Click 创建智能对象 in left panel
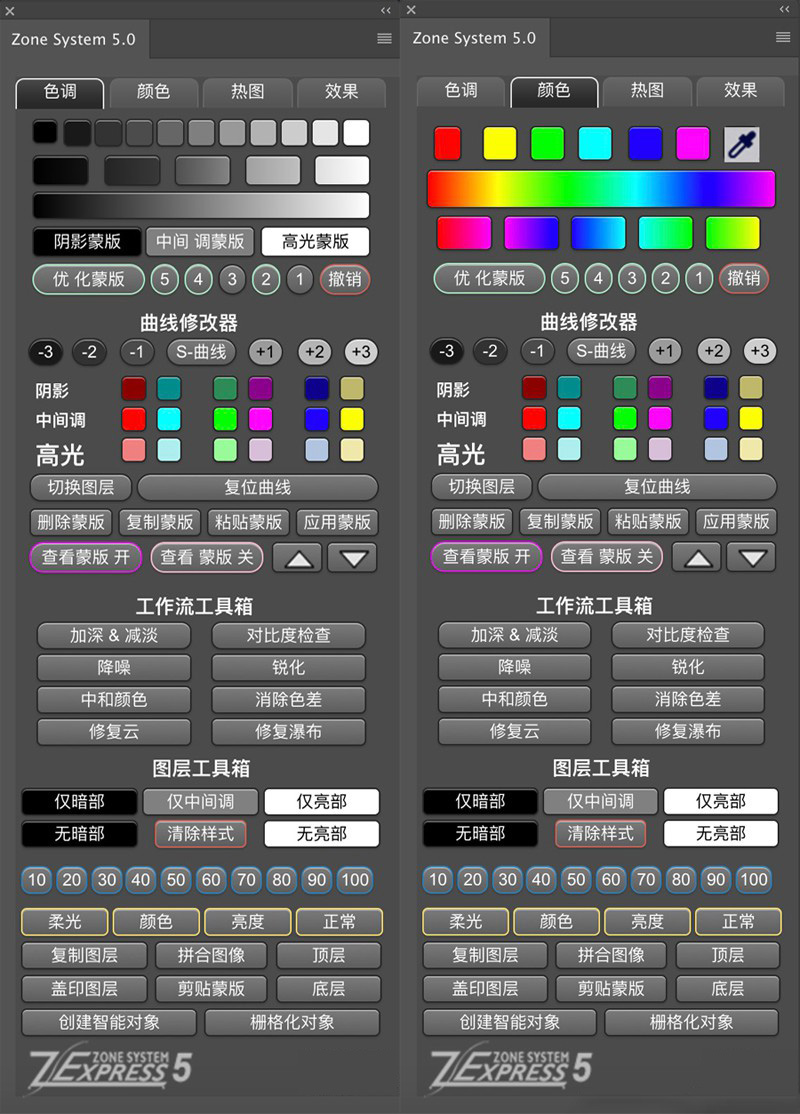The width and height of the screenshot is (800, 1114). pyautogui.click(x=109, y=1023)
